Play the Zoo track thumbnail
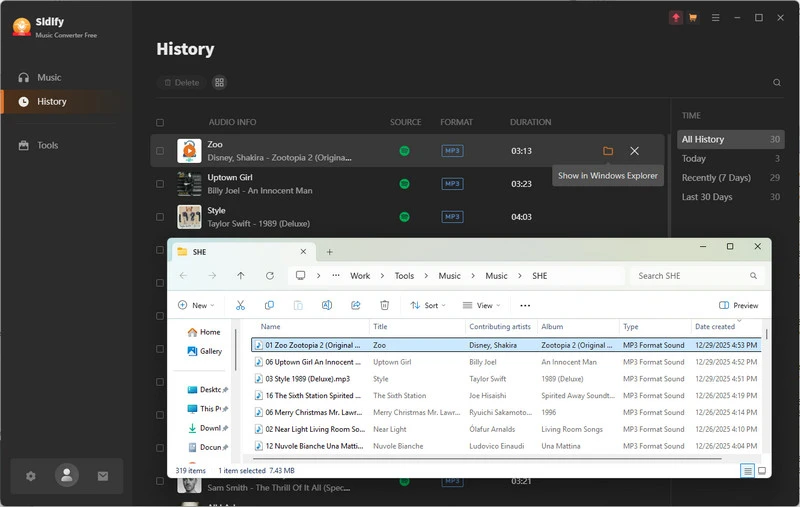The height and width of the screenshot is (507, 800). [189, 151]
